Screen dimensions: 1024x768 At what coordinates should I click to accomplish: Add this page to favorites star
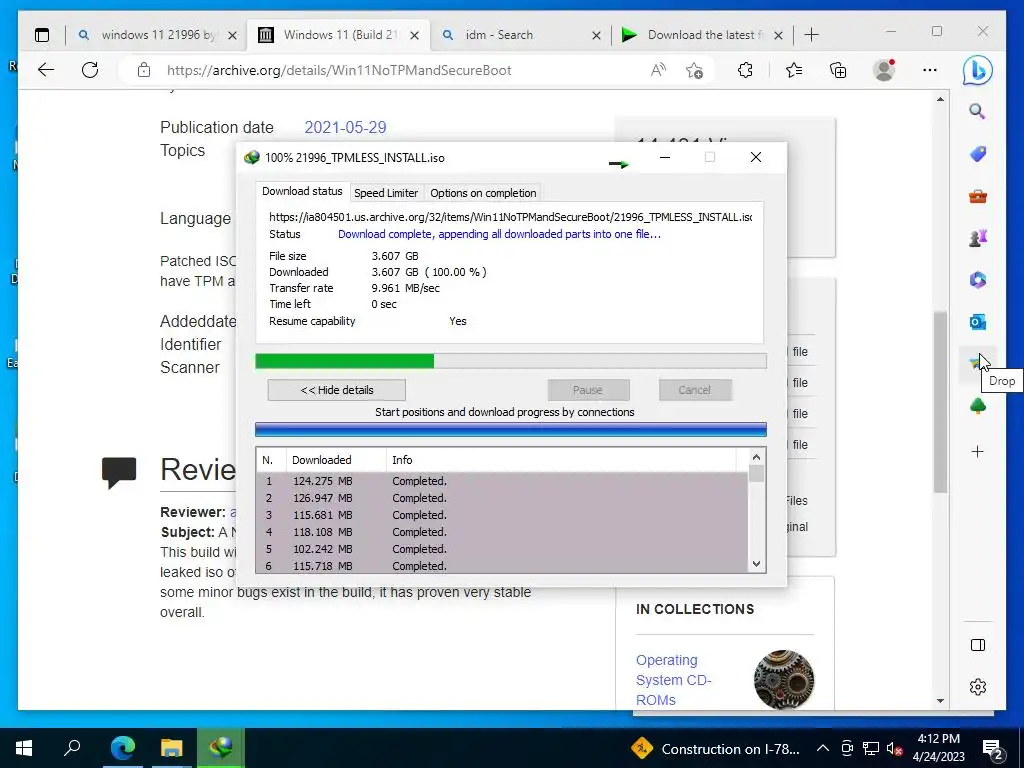(695, 70)
